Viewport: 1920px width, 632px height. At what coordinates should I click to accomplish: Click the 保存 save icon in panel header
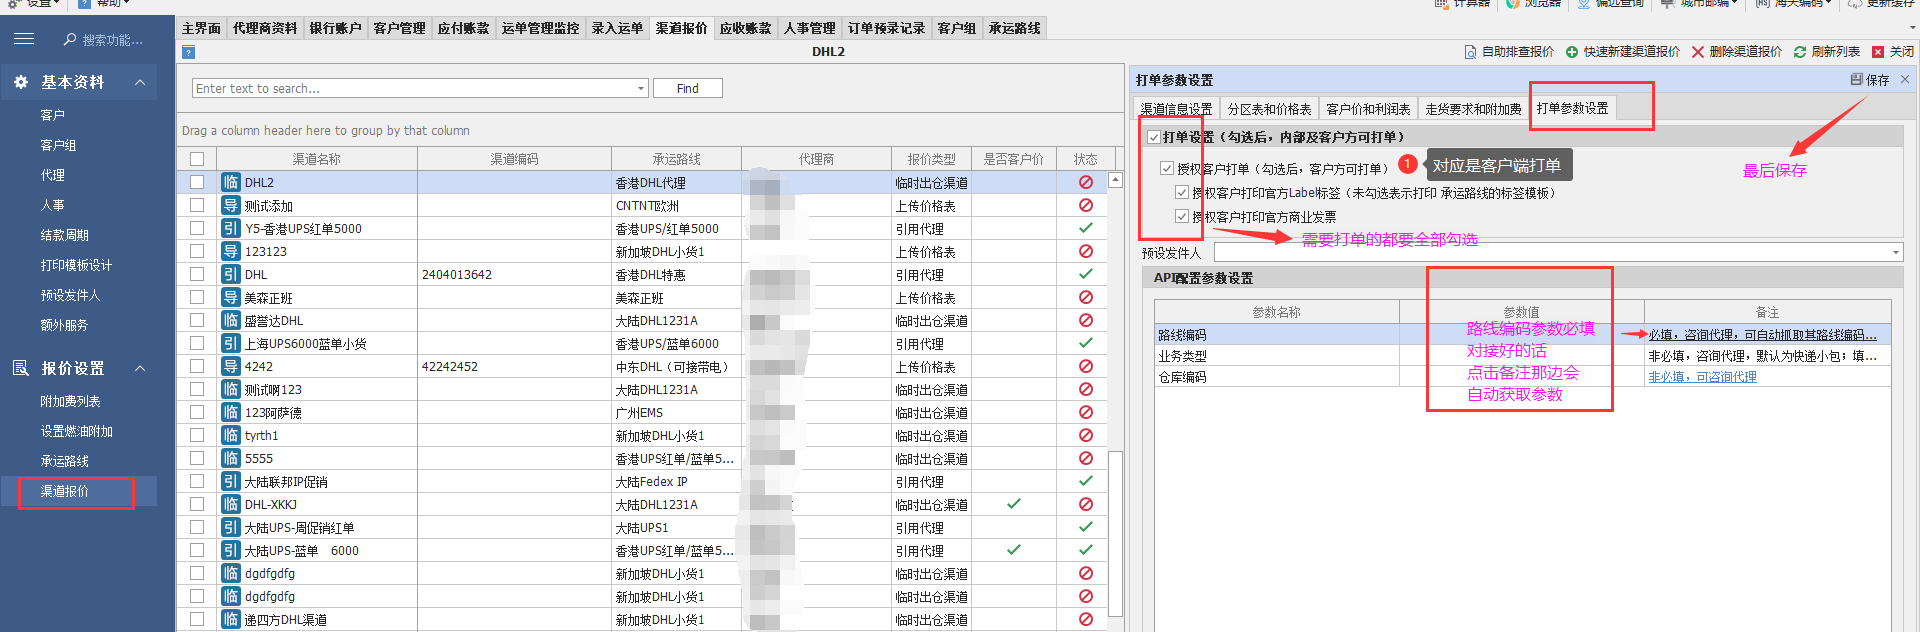pyautogui.click(x=1856, y=80)
